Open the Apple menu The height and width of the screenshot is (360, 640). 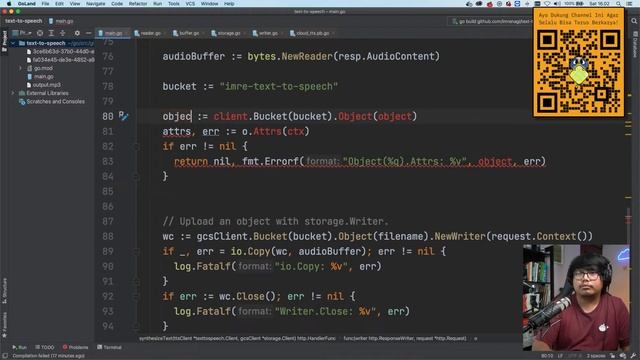[9, 4]
